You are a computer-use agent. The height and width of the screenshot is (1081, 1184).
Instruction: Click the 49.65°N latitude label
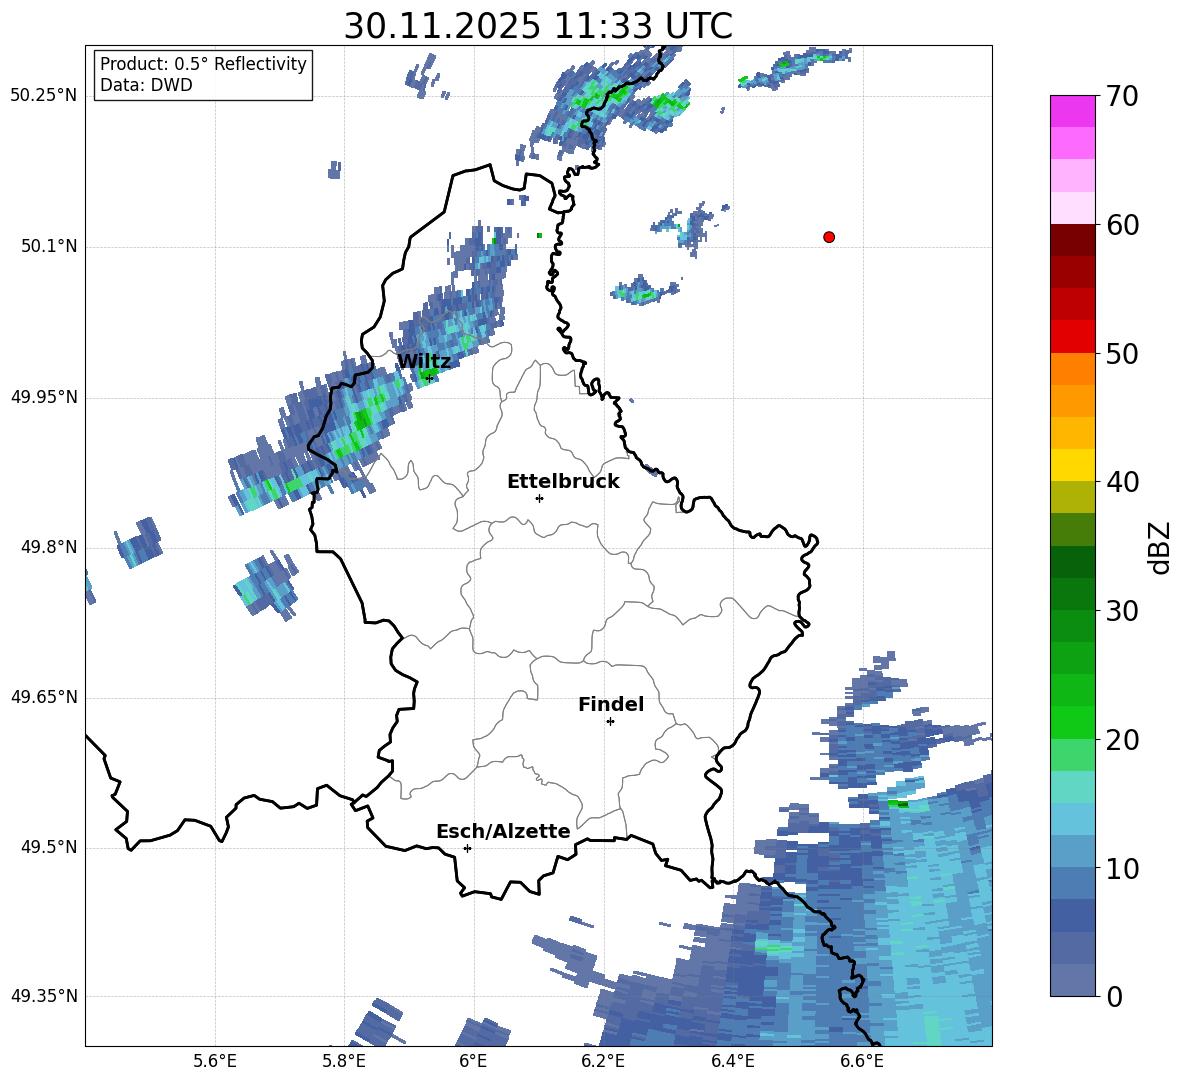pyautogui.click(x=44, y=697)
